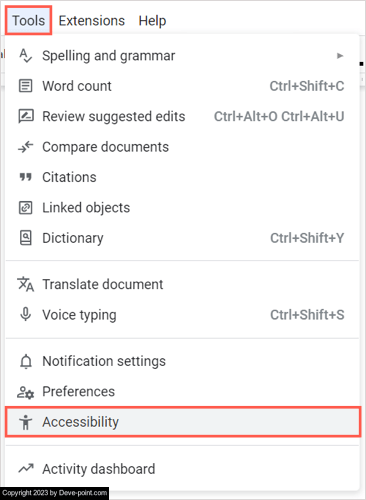Click the Voice typing microphone icon
Image resolution: width=366 pixels, height=500 pixels.
[x=26, y=314]
